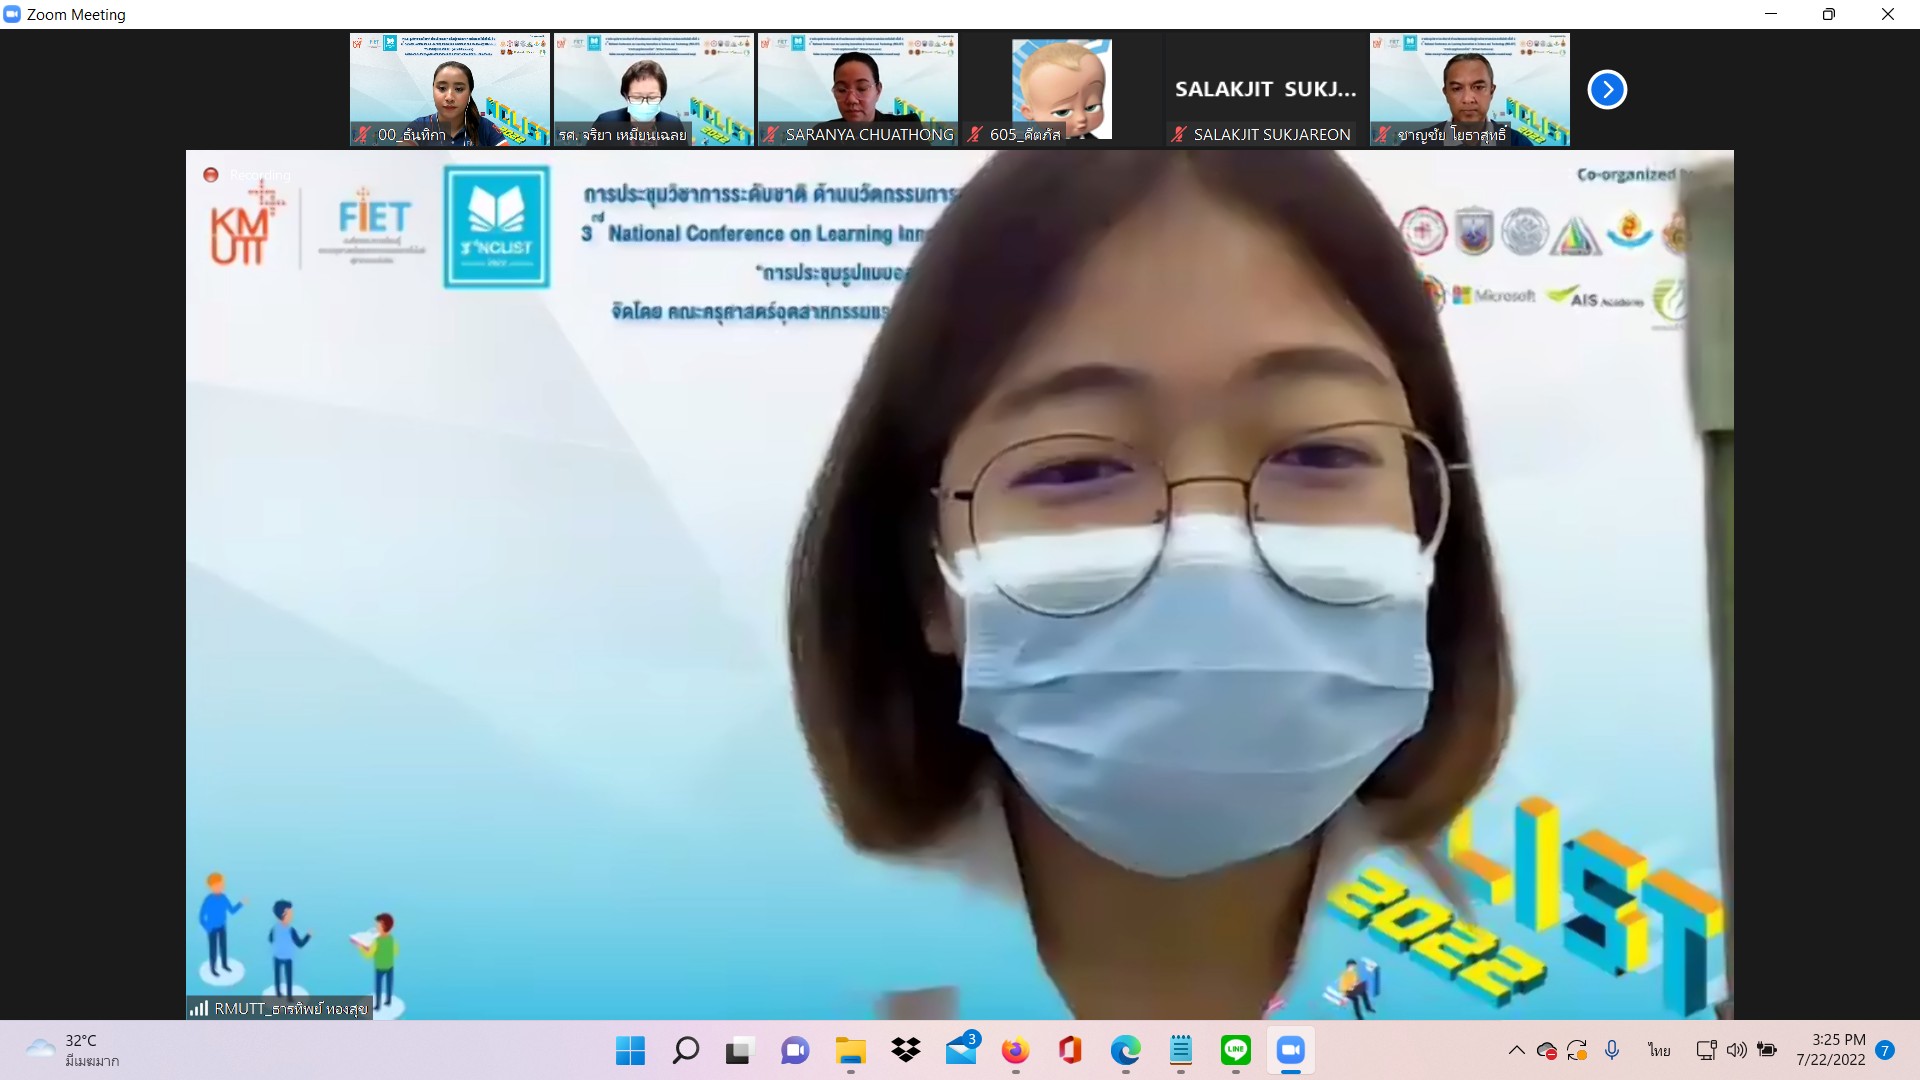
Task: Open notification center badge with 7
Action: click(1885, 1050)
